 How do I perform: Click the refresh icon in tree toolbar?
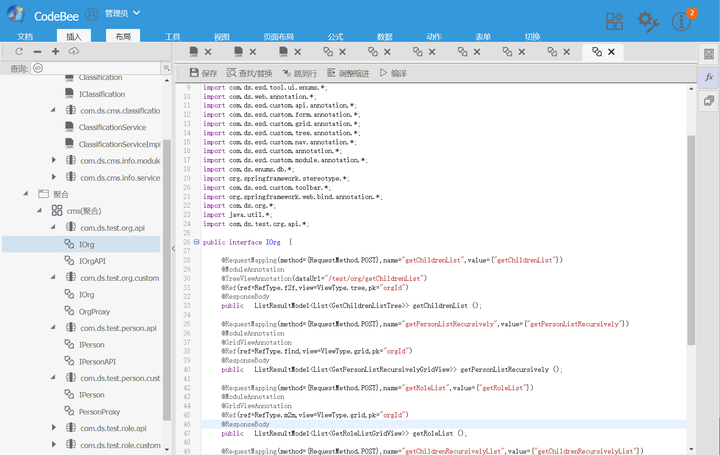(x=18, y=51)
